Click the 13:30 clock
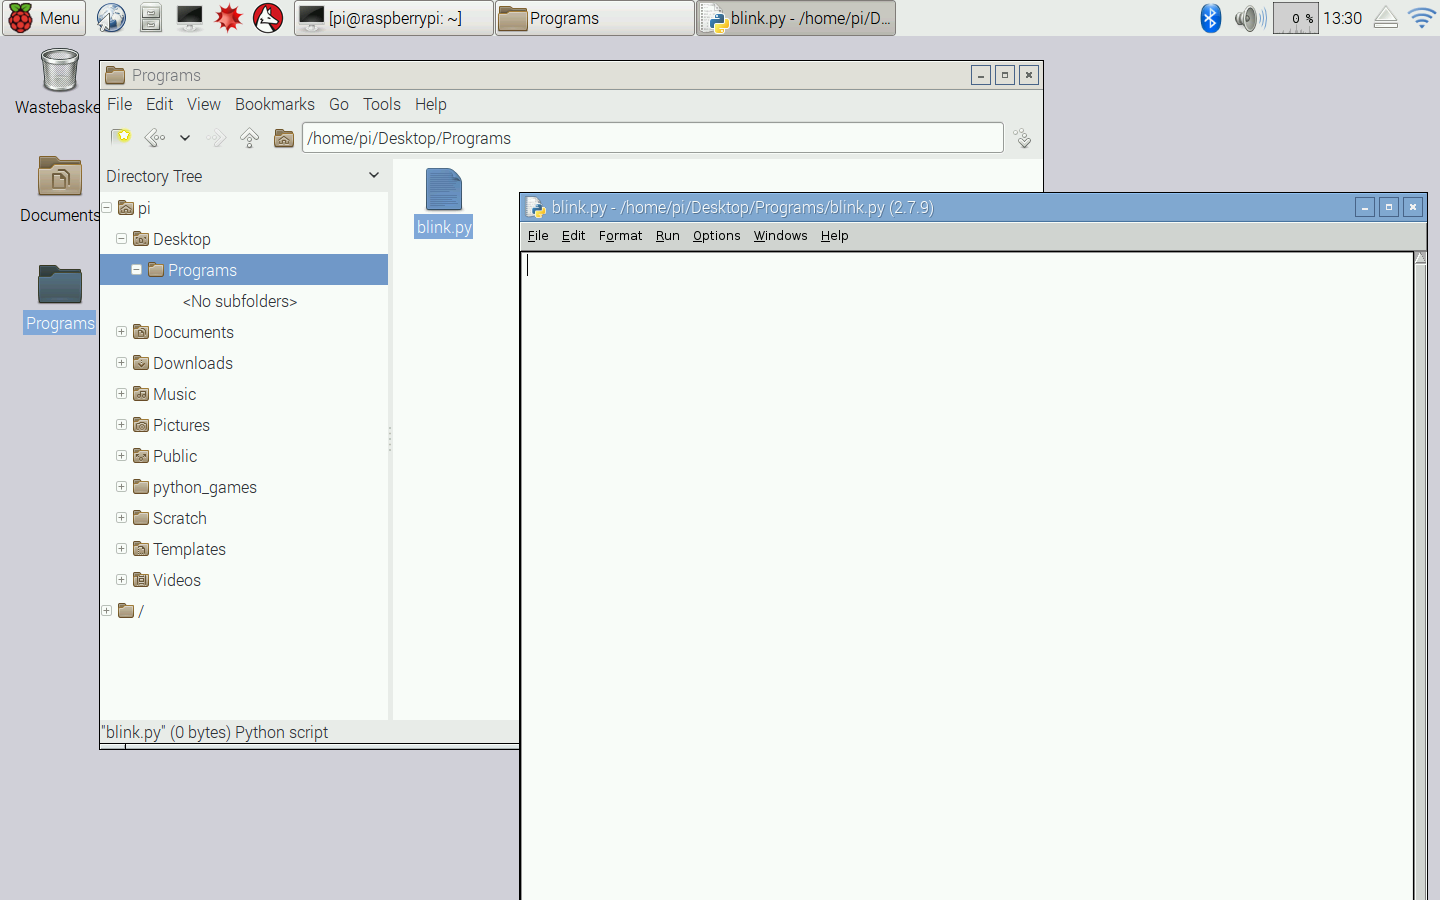Viewport: 1440px width, 900px height. pos(1342,18)
